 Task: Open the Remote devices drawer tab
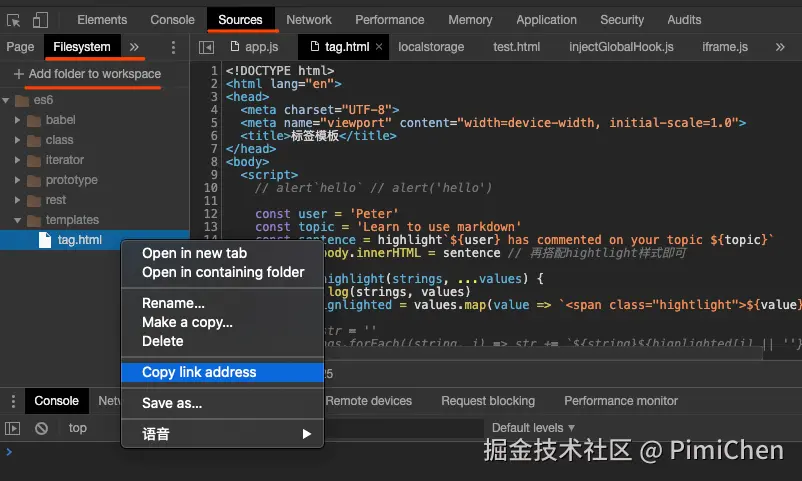pos(369,401)
